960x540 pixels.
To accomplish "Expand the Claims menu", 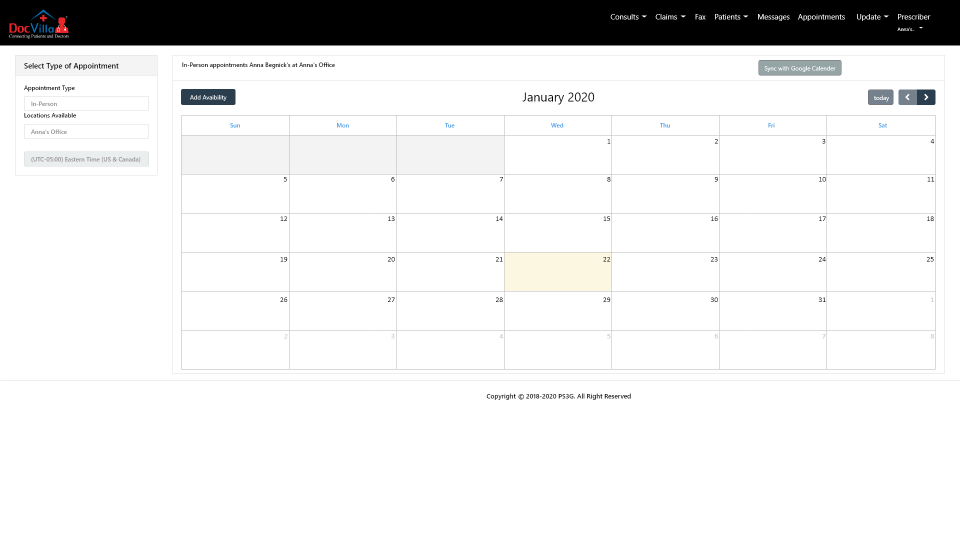I will [x=670, y=17].
